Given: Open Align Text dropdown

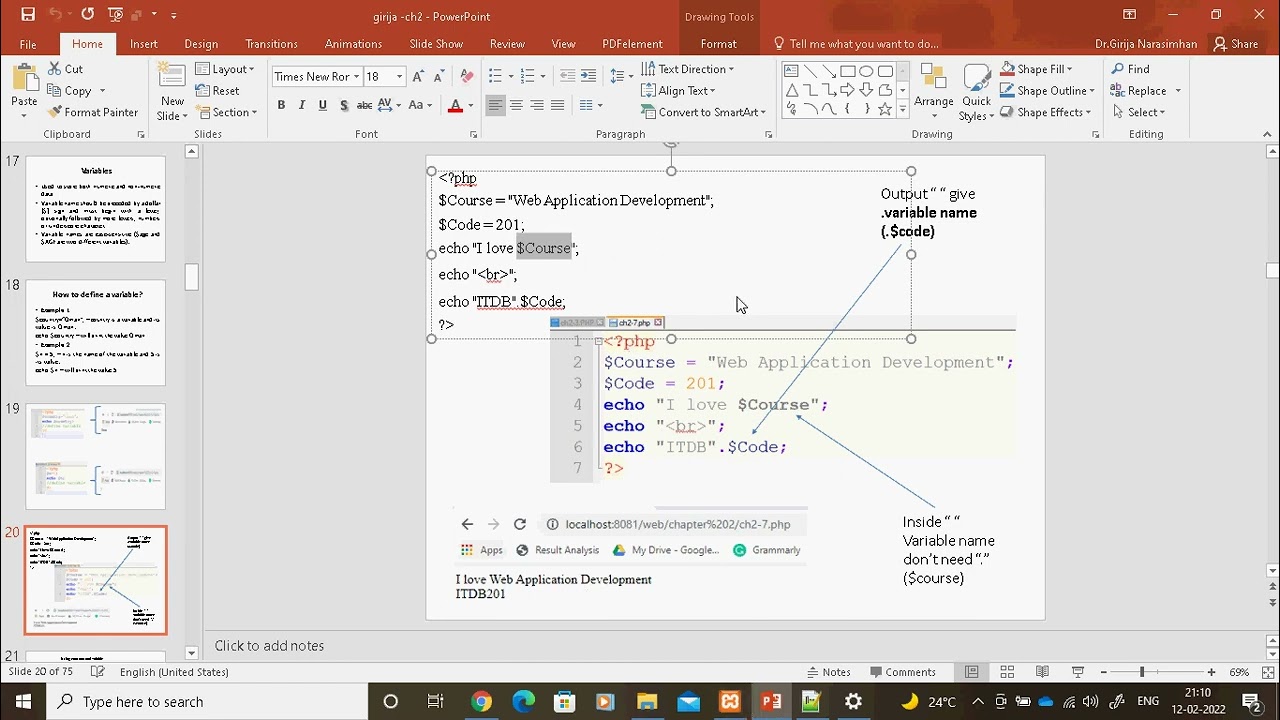Looking at the screenshot, I should coord(677,90).
